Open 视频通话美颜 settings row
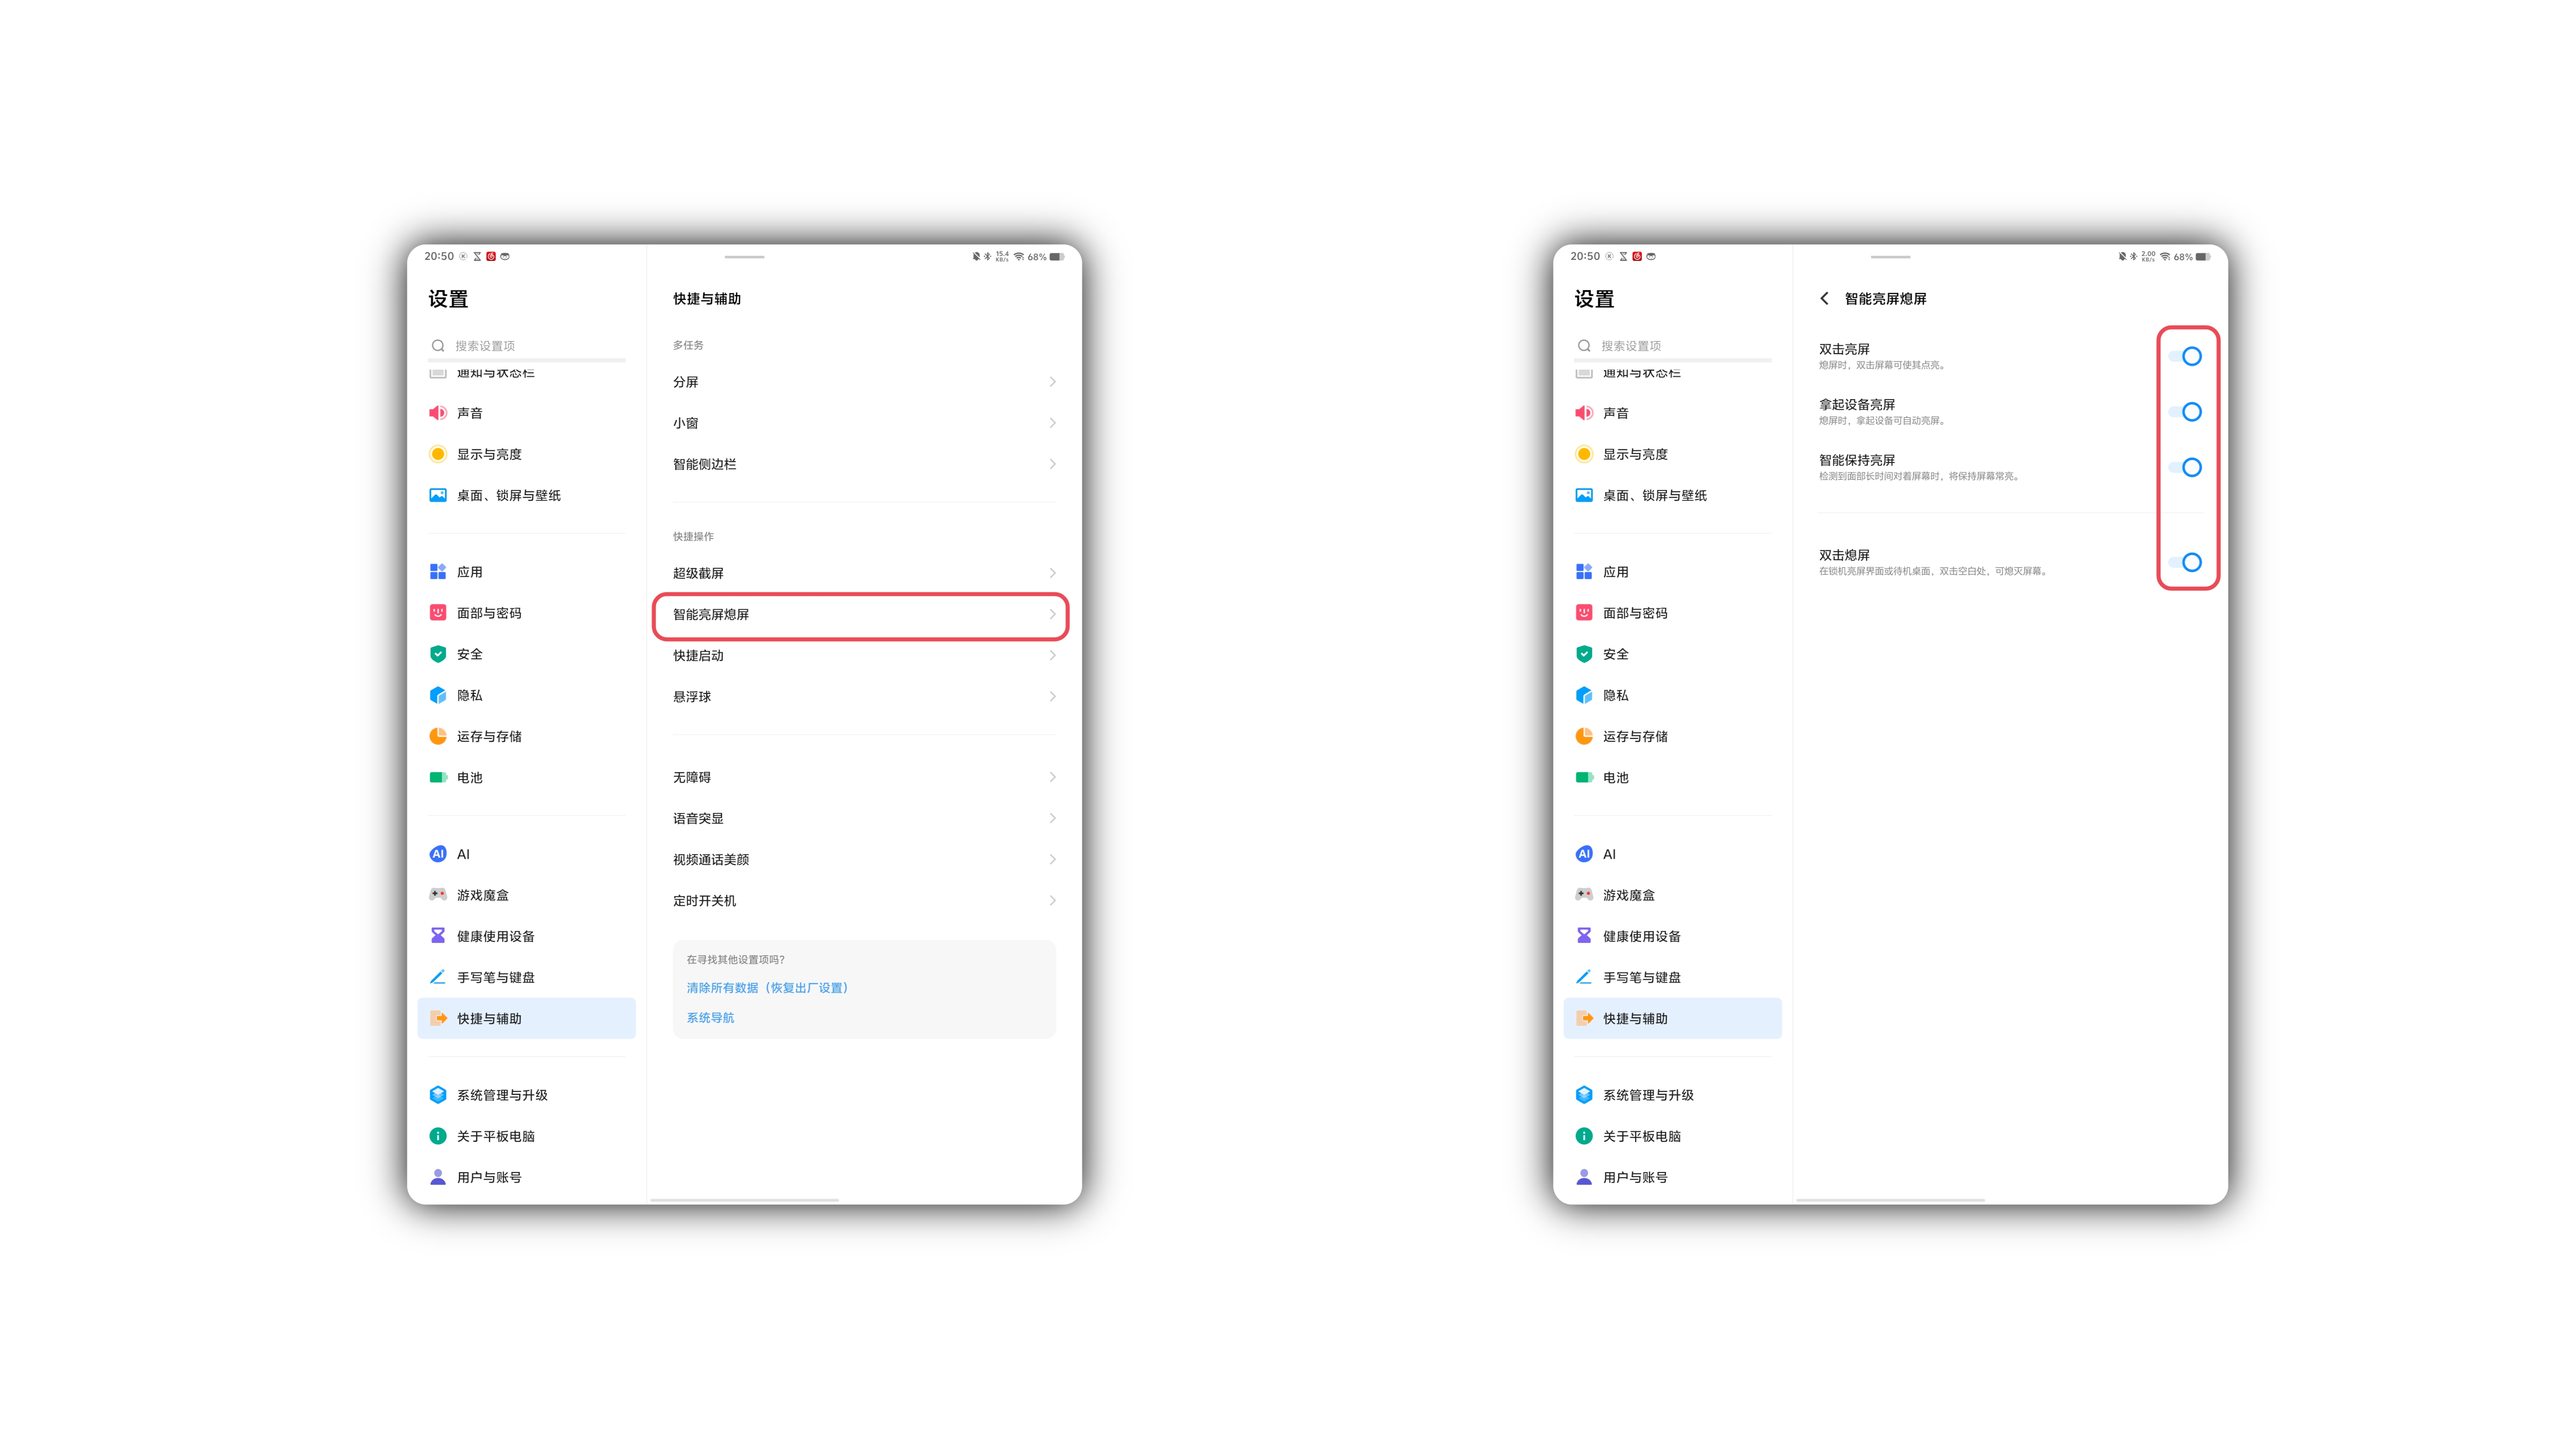Viewport: 2576px width, 1449px height. coord(864,860)
